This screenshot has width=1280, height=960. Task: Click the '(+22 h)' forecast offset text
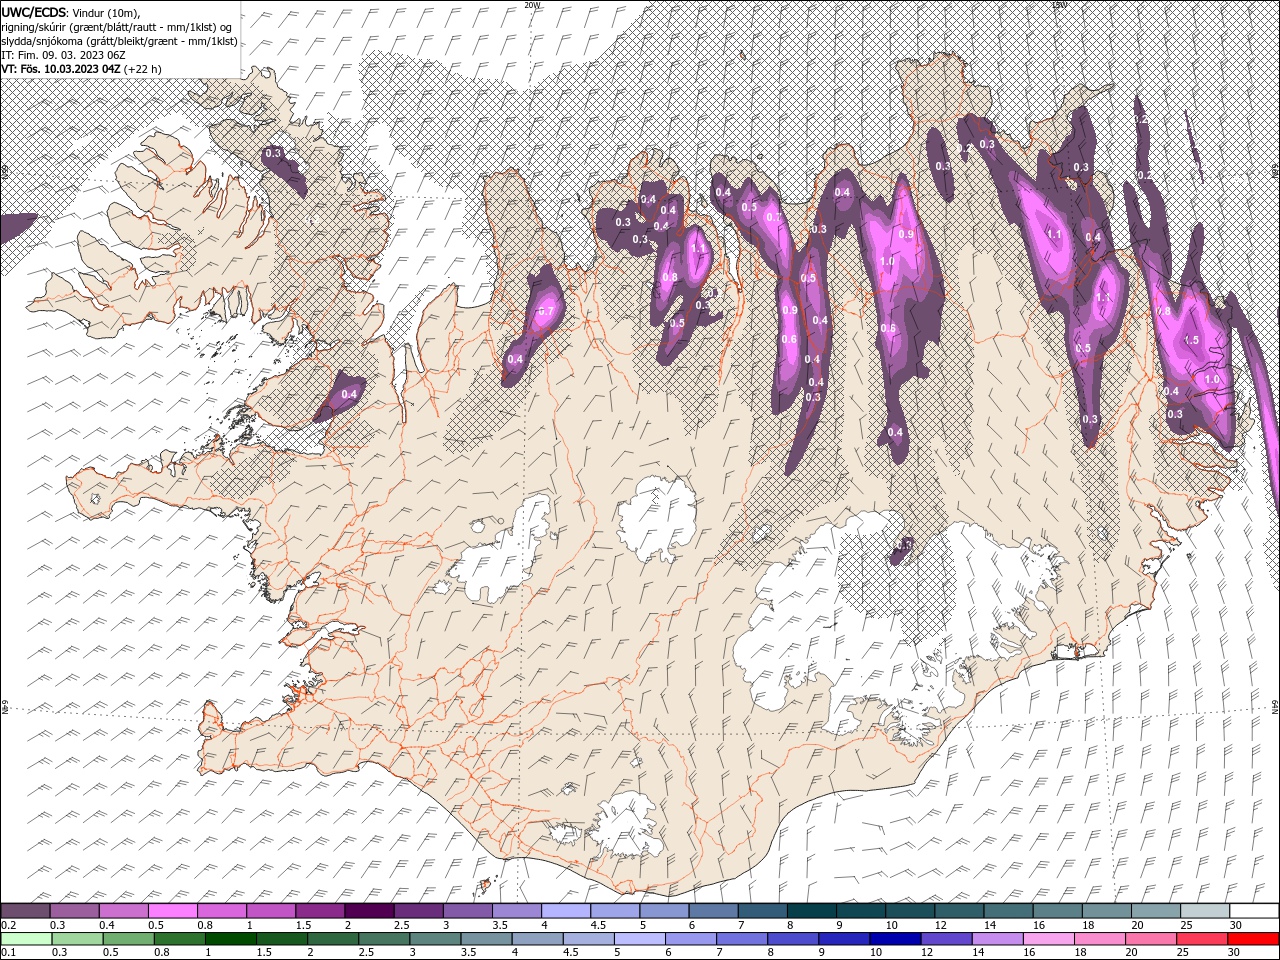tap(143, 69)
